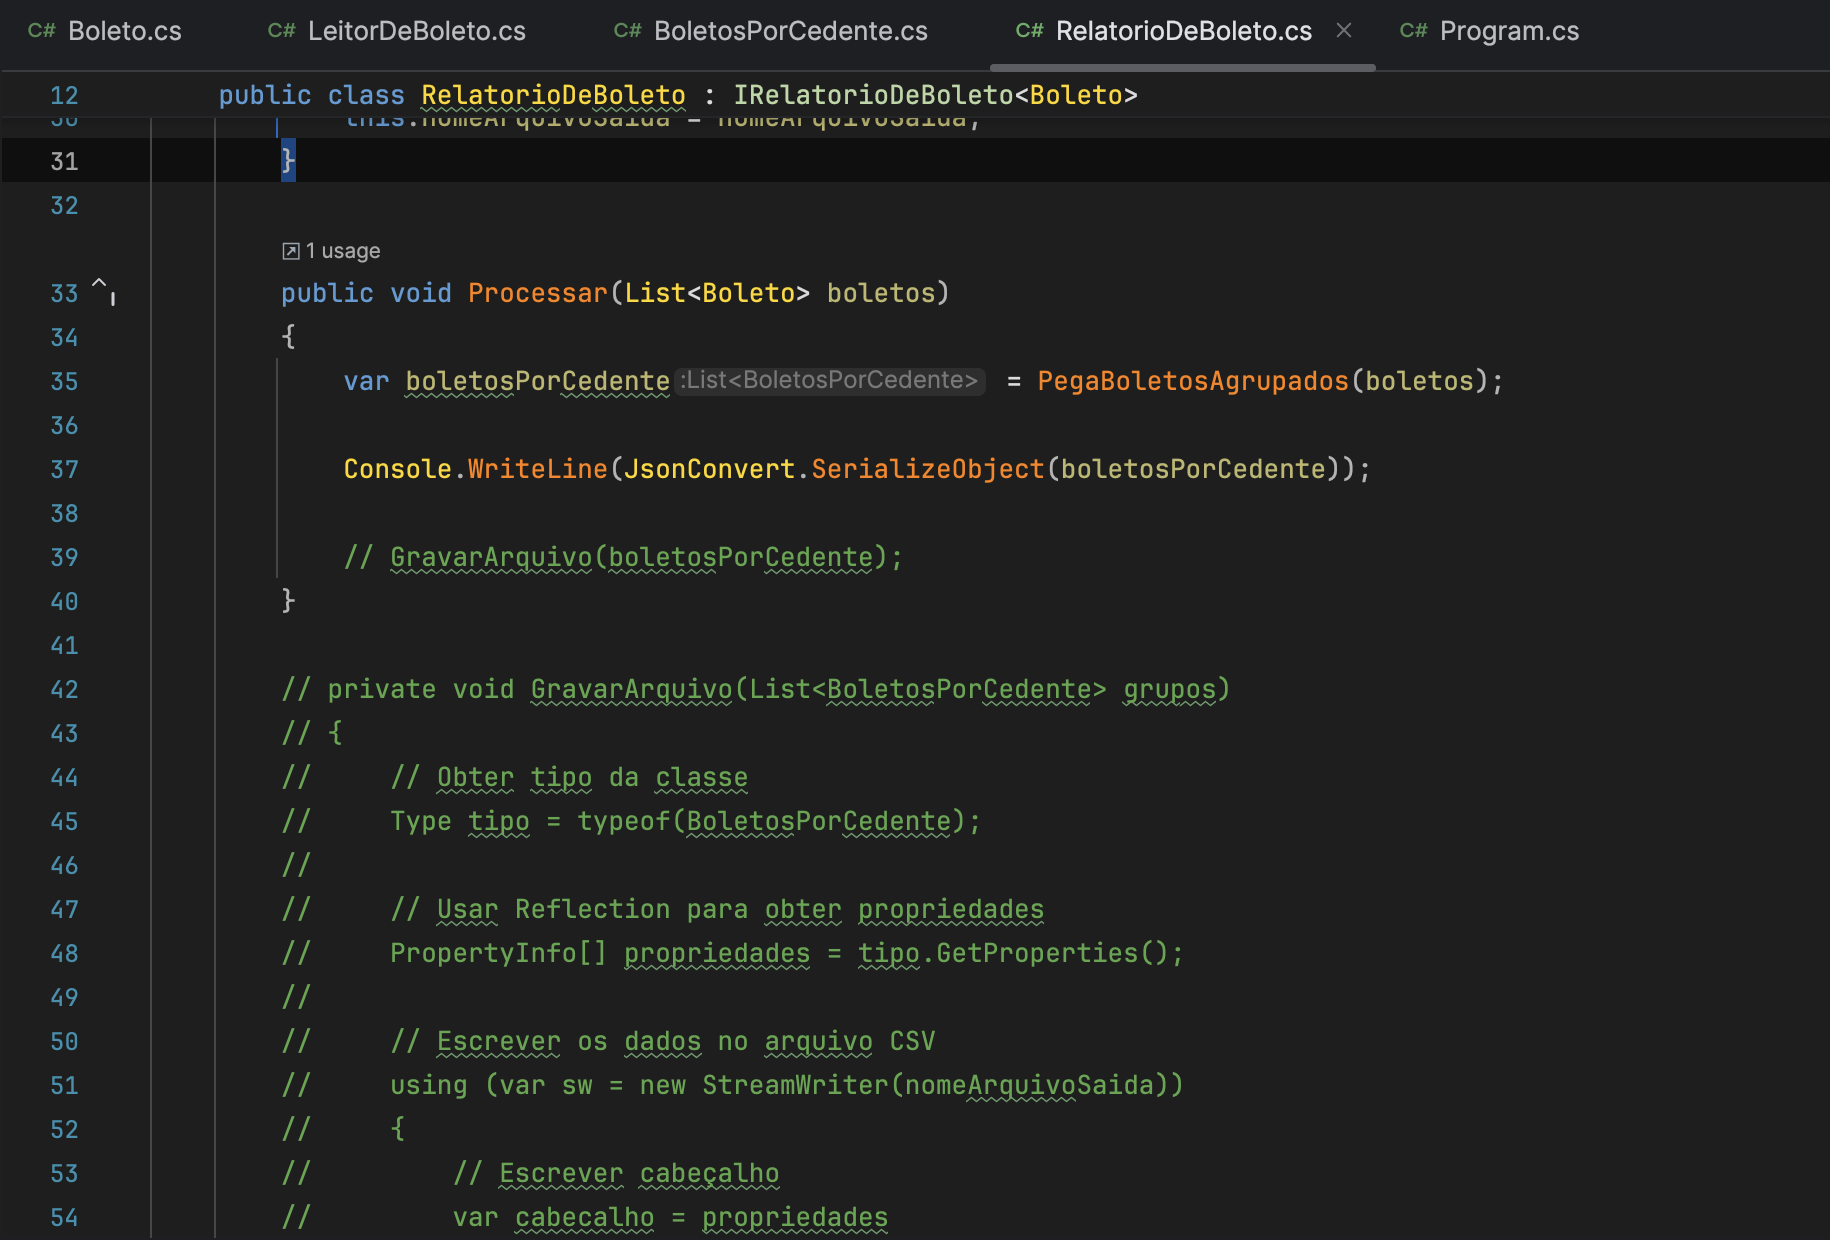
Task: Click the List<BoletosPorCedente> inlay type hint
Action: point(830,381)
